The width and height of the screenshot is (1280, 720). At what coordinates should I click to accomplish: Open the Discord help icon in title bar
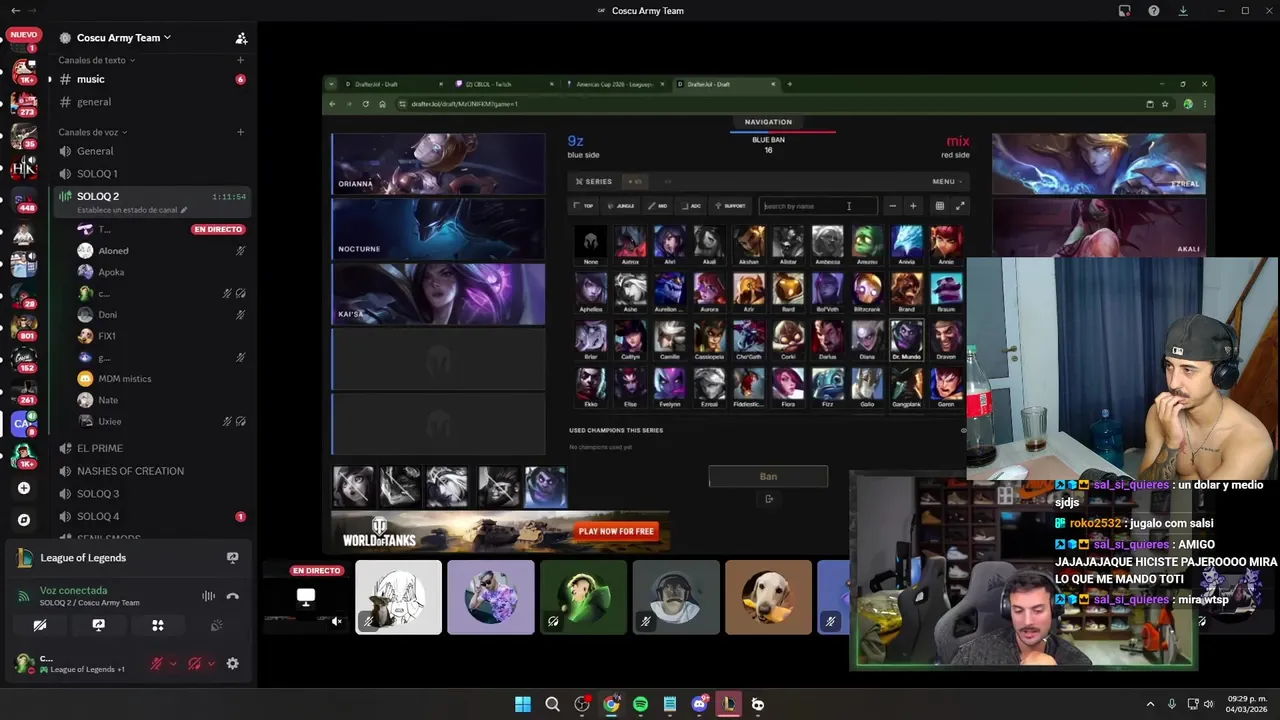pos(1154,11)
